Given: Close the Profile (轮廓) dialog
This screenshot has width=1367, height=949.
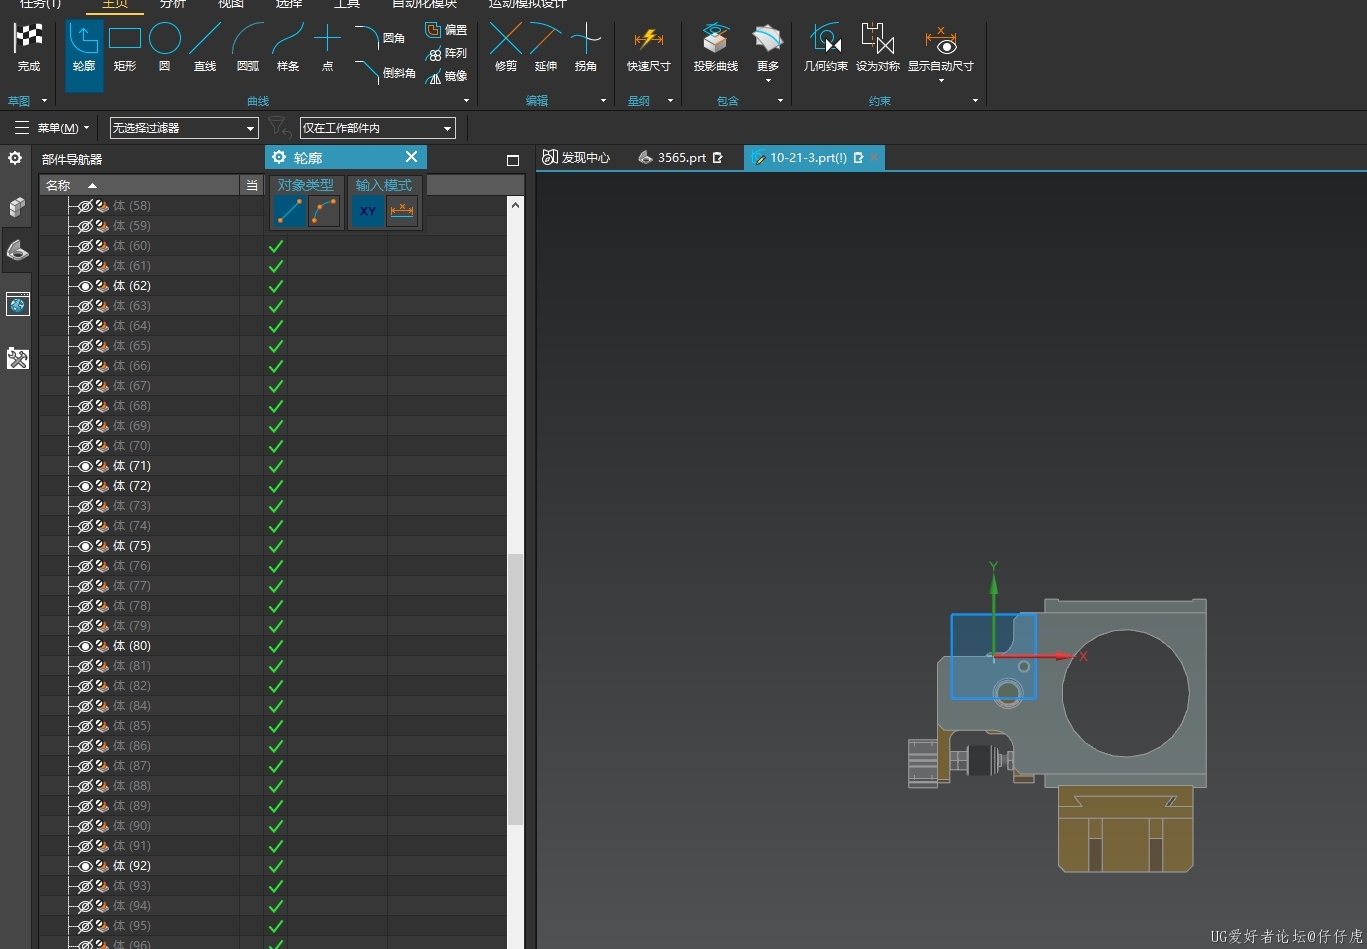Looking at the screenshot, I should point(411,157).
